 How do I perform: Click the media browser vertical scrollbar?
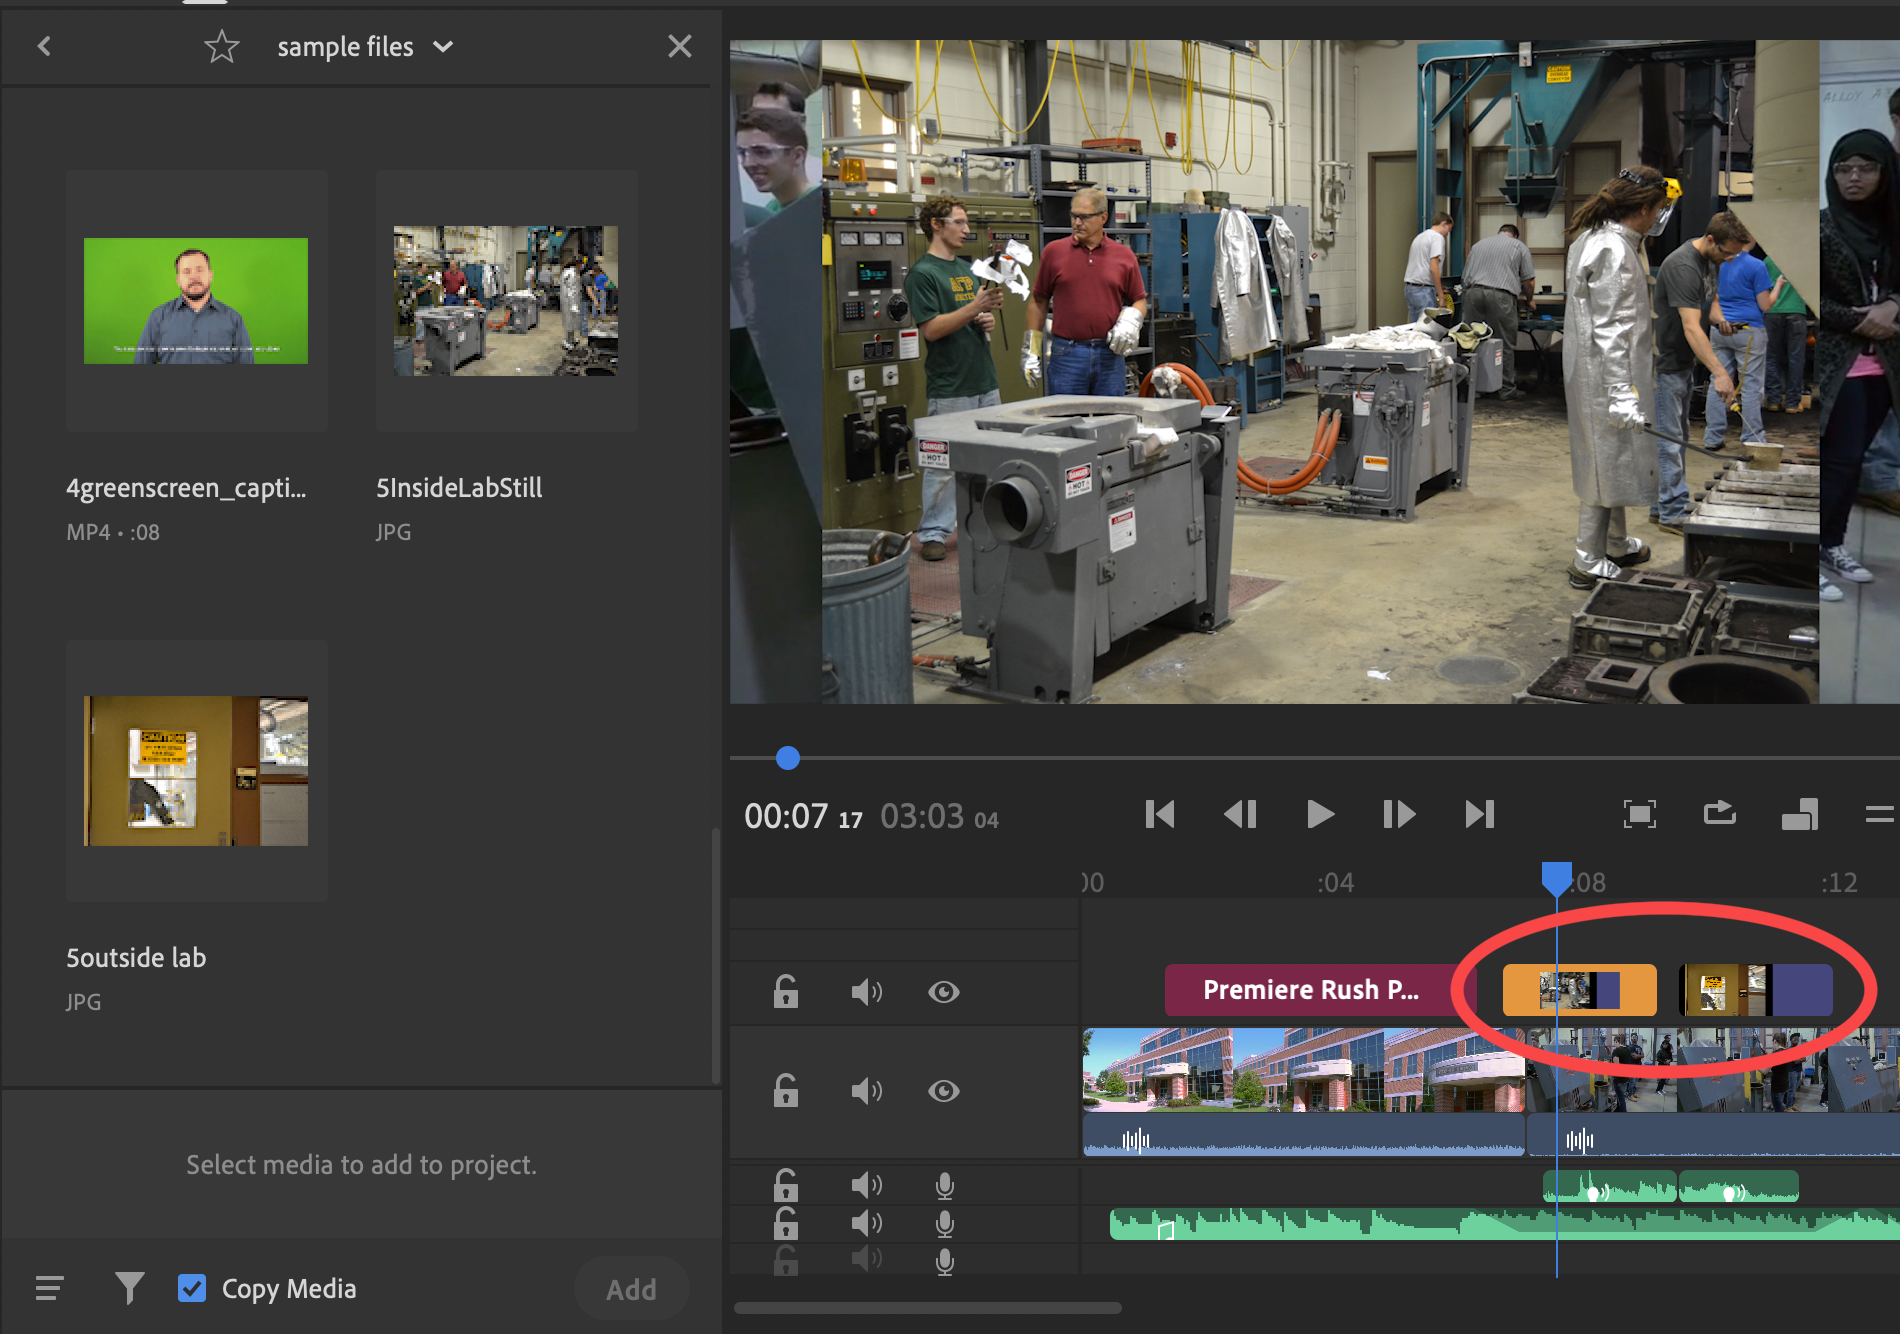point(715,955)
